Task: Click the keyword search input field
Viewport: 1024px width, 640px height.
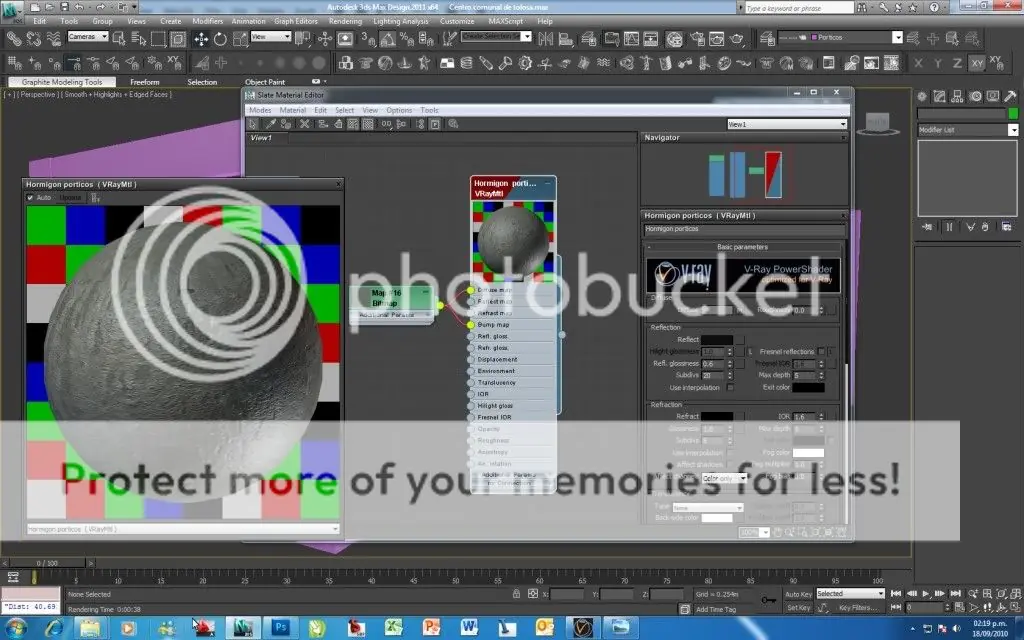Action: [797, 8]
